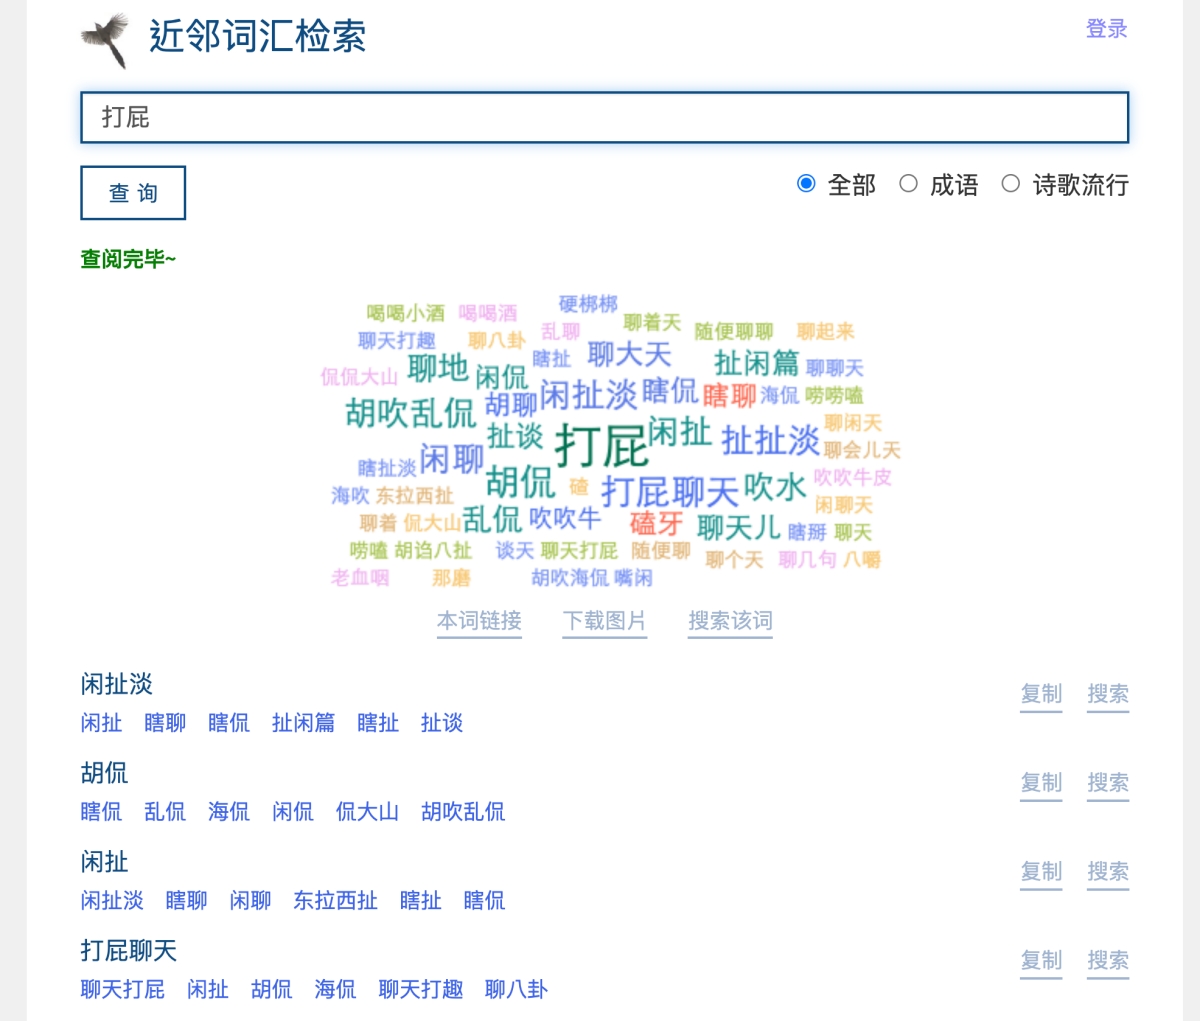Open 扯谈 under the 闲扯淡 heading
Screen dimensions: 1200x1021
(x=442, y=723)
